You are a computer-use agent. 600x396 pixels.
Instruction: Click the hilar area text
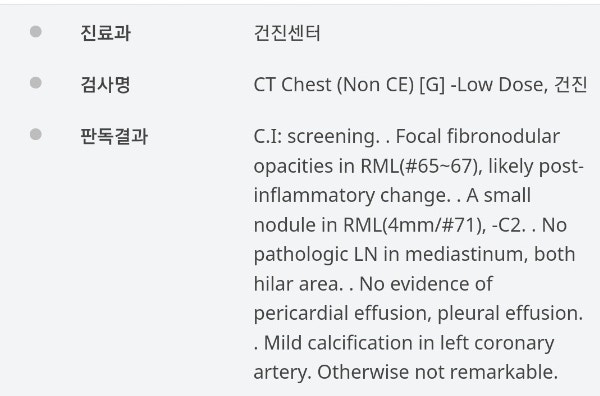point(298,284)
